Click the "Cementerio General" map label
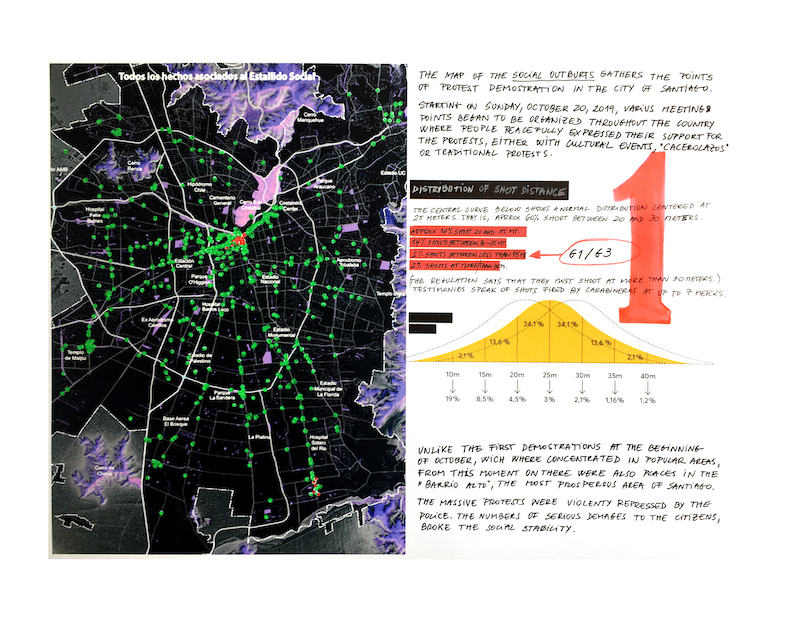 click(222, 200)
